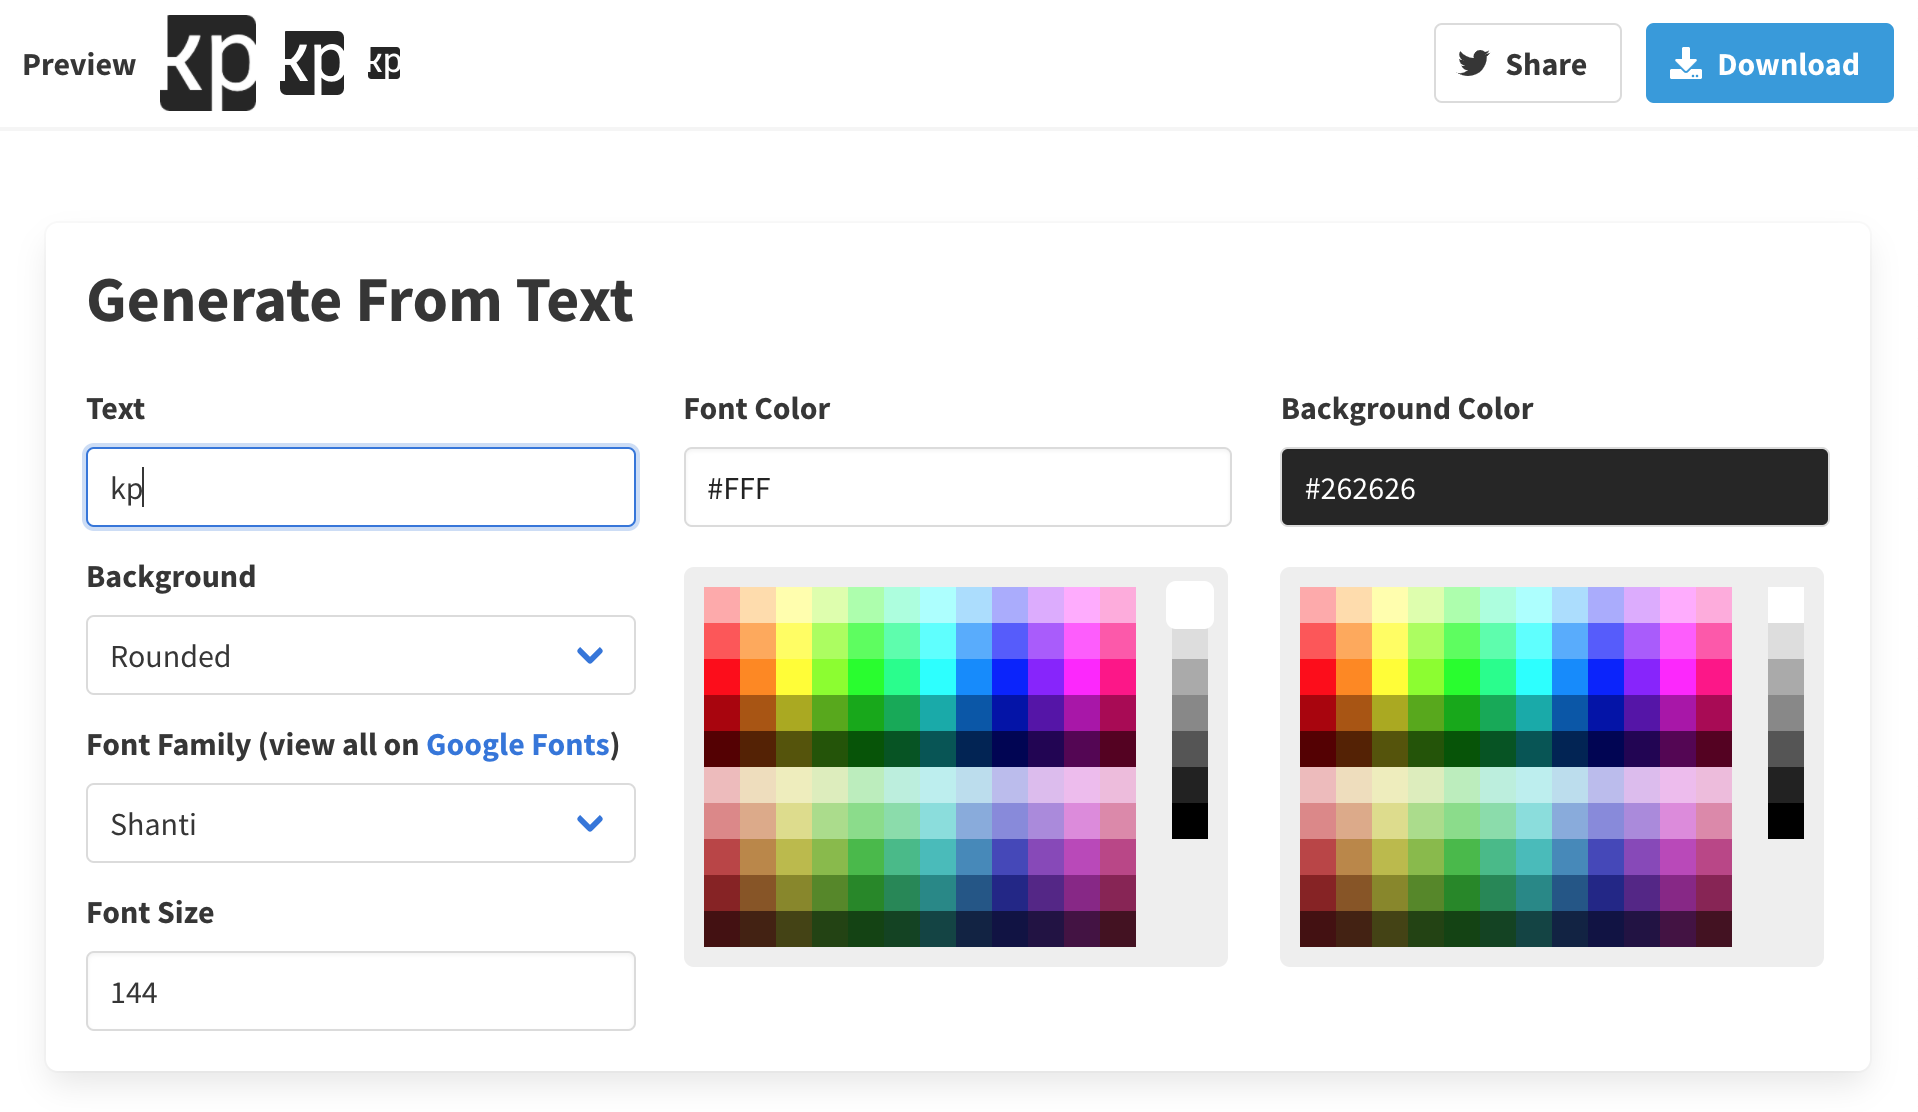Click the medium kp favicon preview
Image resolution: width=1918 pixels, height=1112 pixels.
312,63
